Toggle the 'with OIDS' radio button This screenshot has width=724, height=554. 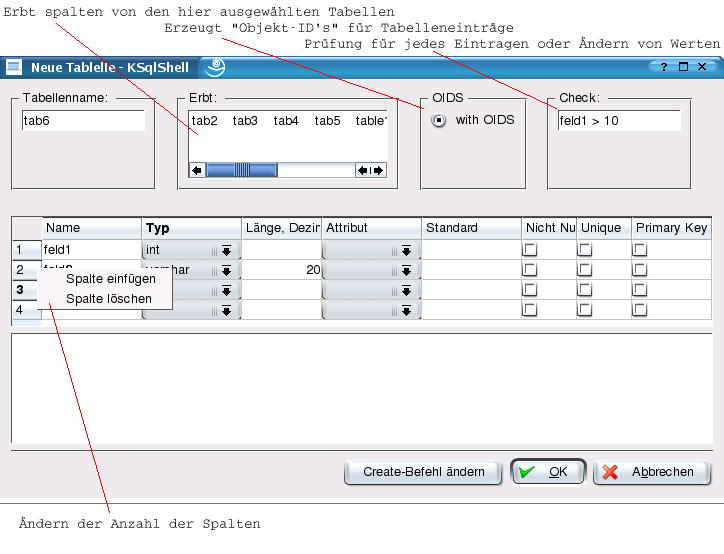[438, 120]
